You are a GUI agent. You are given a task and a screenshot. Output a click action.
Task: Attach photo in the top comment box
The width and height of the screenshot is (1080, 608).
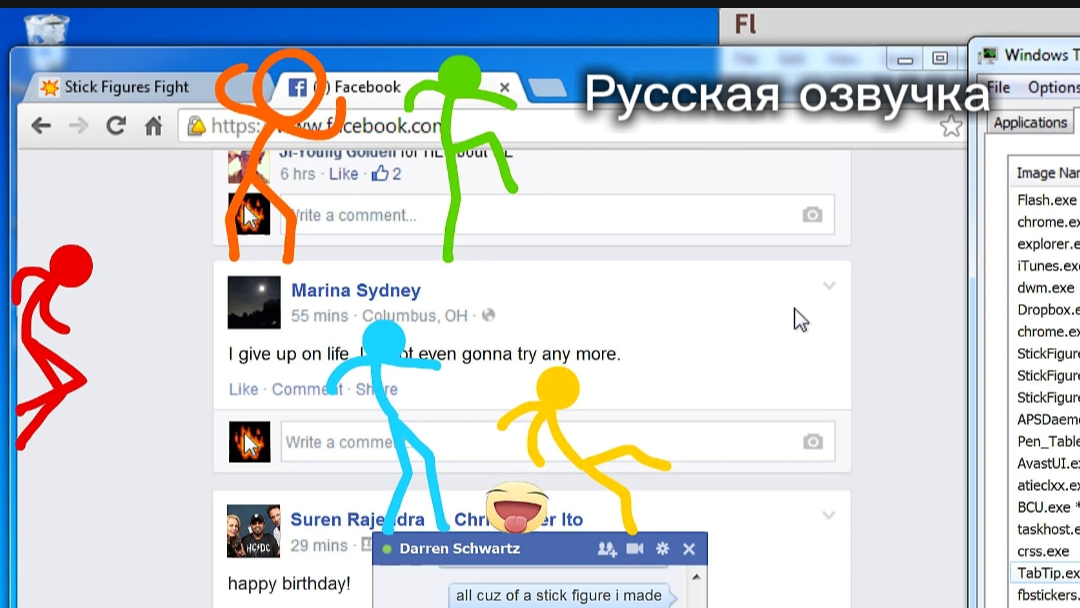[812, 215]
